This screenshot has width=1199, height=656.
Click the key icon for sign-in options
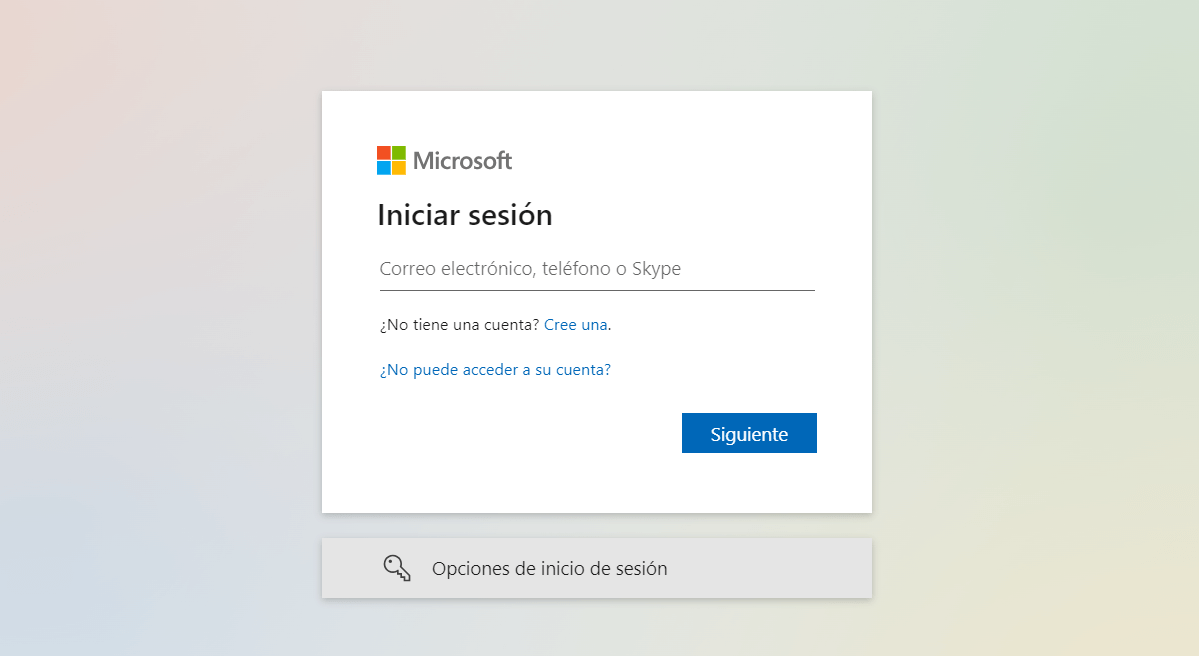click(397, 568)
